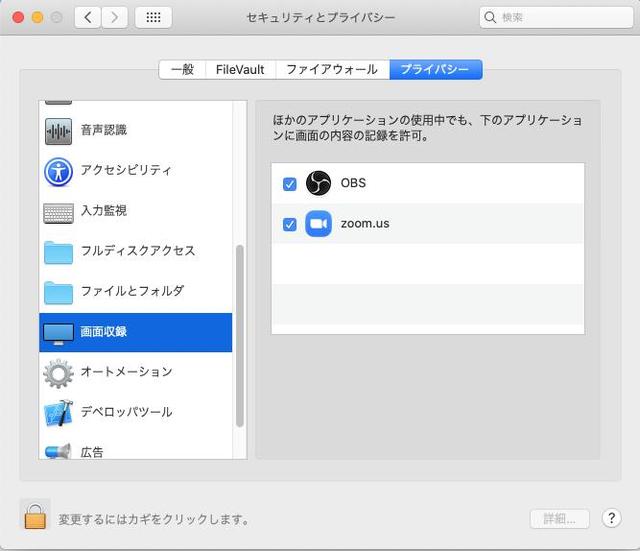
Task: Click the 入力監視 keyboard icon
Action: [59, 212]
